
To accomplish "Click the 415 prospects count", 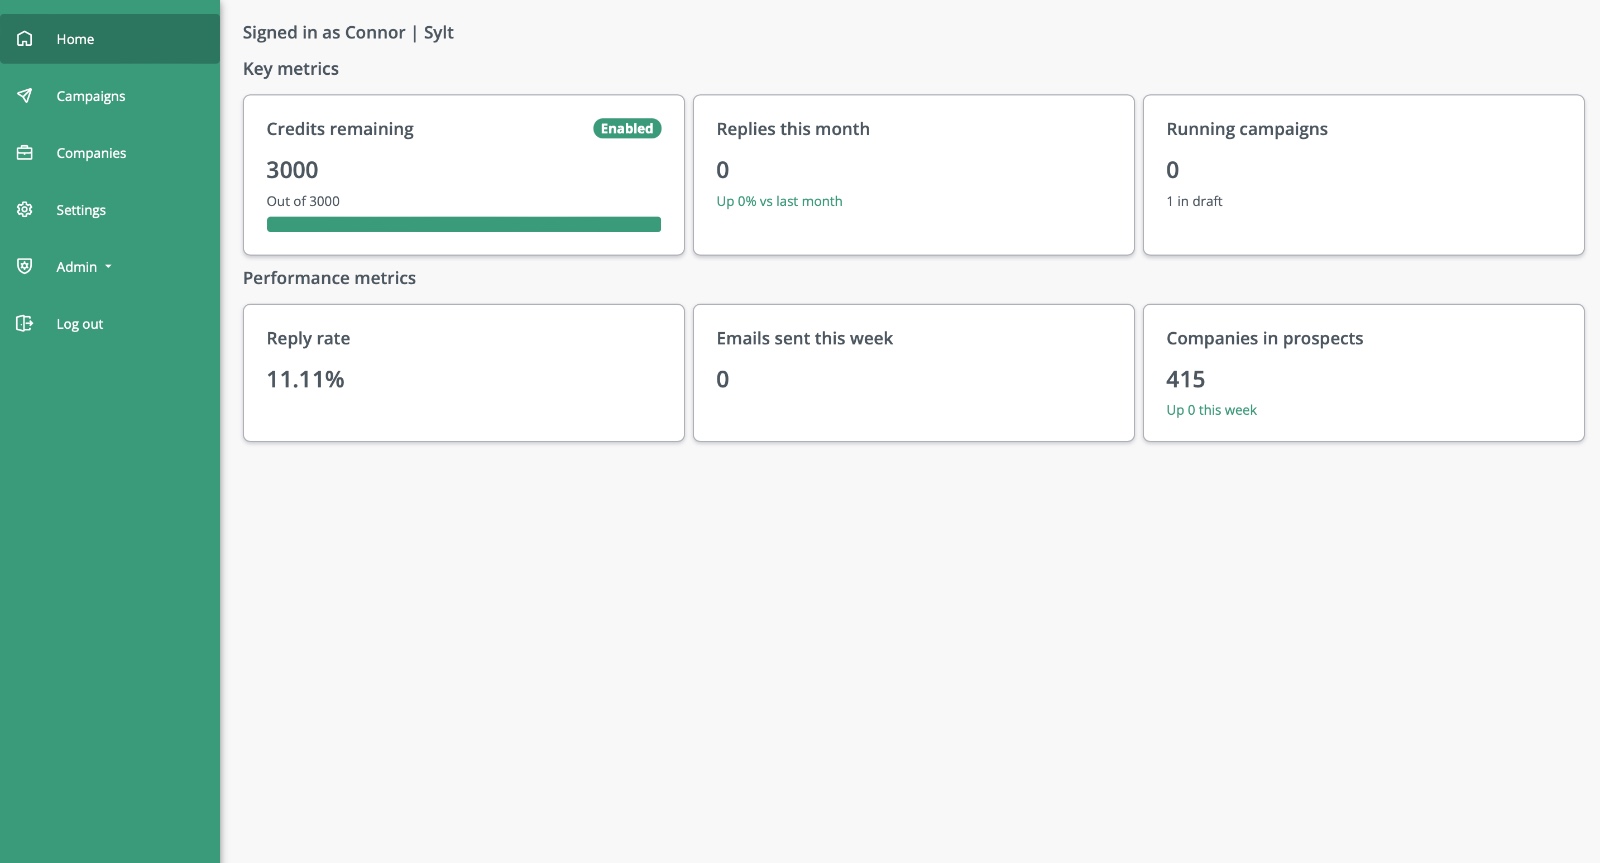I will (x=1186, y=379).
